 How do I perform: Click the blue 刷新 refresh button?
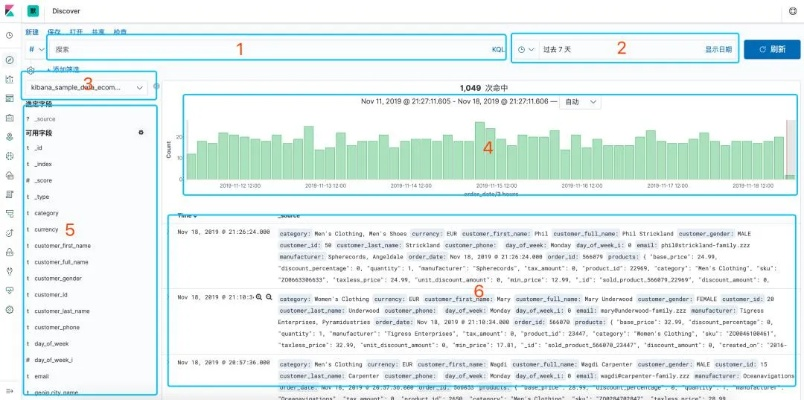(772, 48)
